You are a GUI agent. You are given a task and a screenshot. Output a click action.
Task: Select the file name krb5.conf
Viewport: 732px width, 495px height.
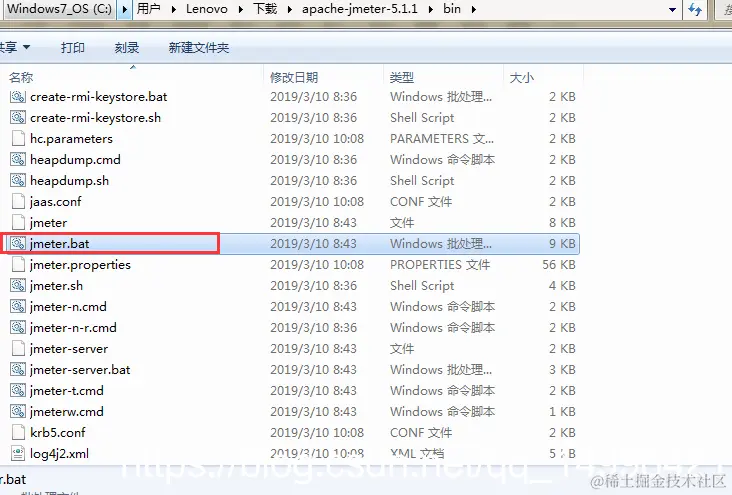[x=58, y=433]
